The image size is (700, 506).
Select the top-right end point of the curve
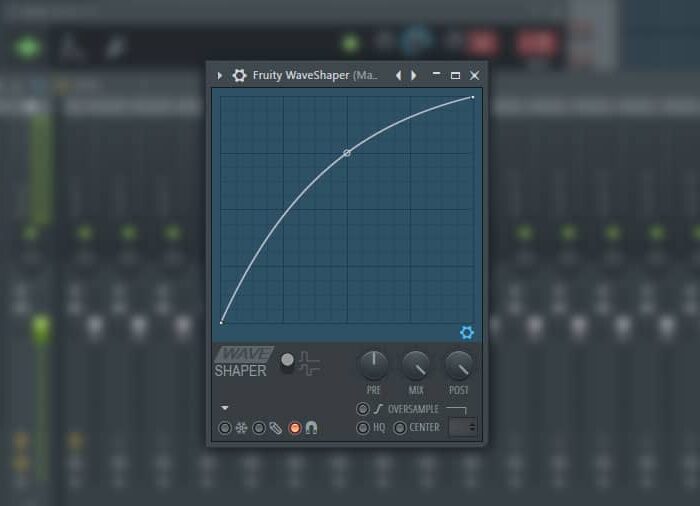click(x=473, y=97)
